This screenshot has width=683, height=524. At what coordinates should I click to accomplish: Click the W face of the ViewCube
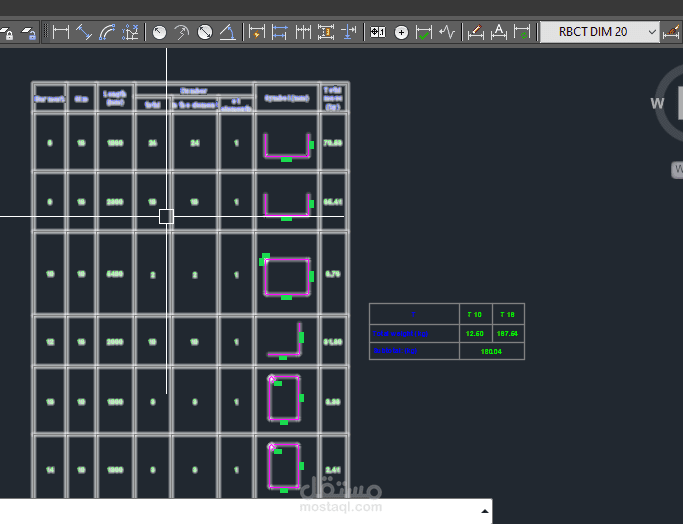657,104
